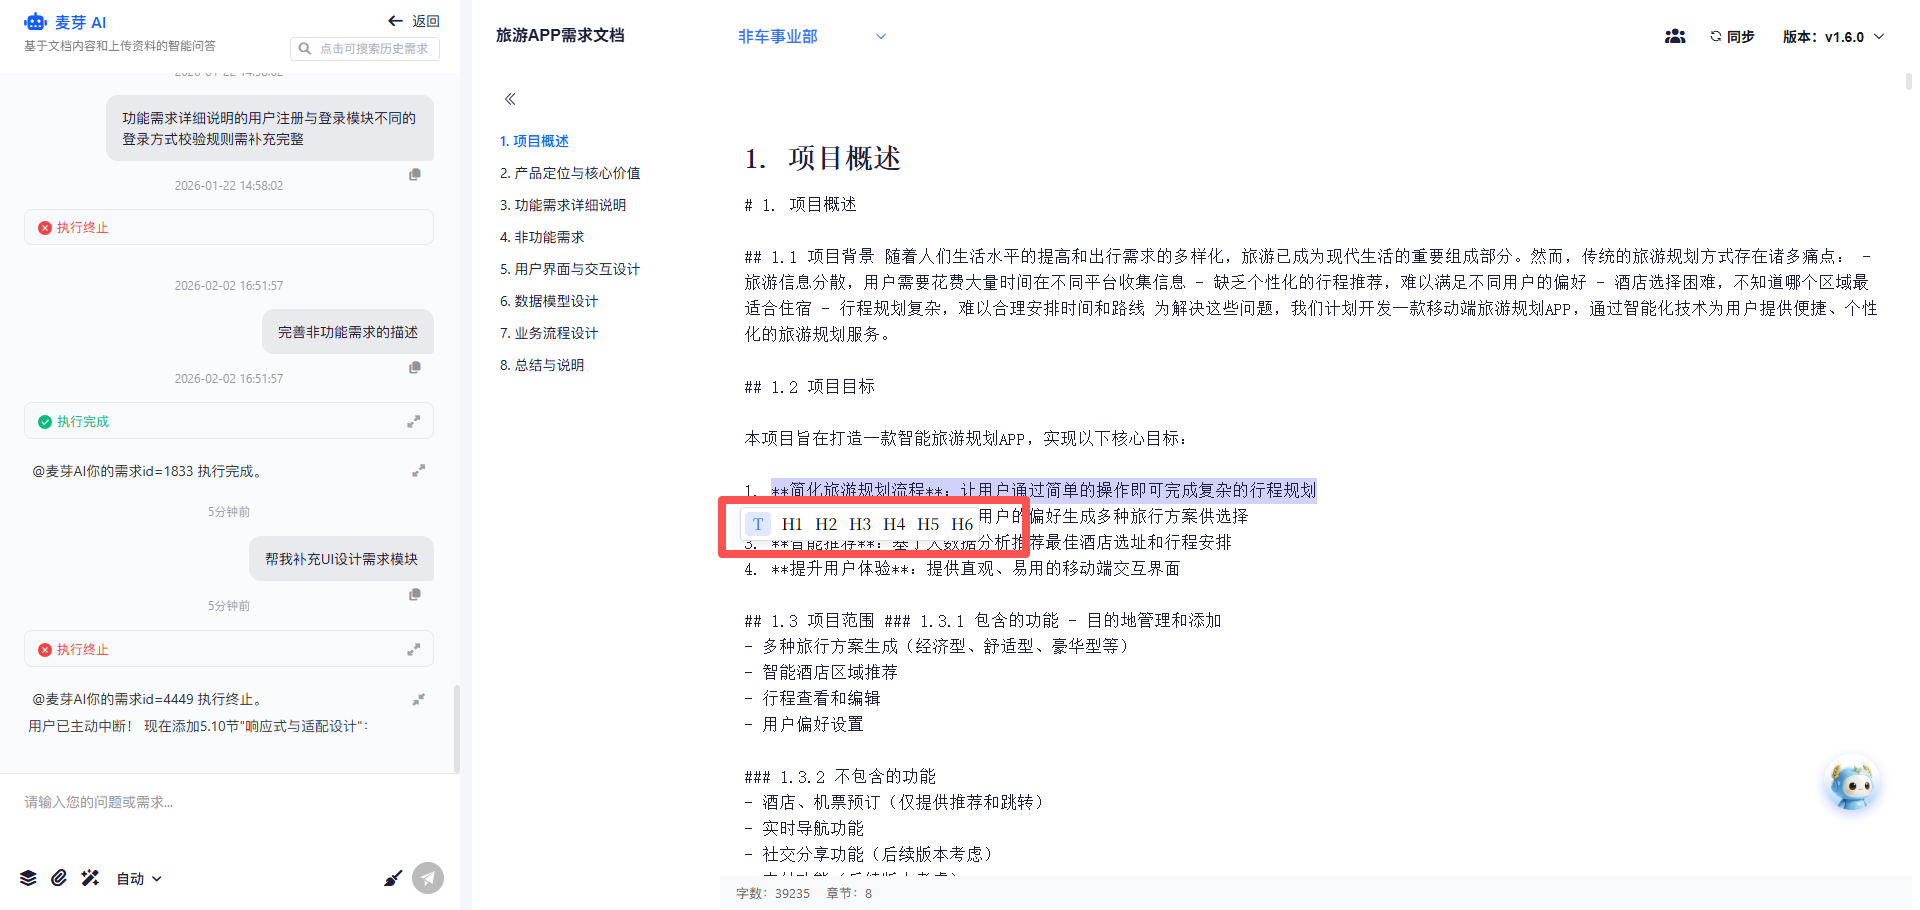
Task: Open the layers stack icon below chat input
Action: coord(28,878)
